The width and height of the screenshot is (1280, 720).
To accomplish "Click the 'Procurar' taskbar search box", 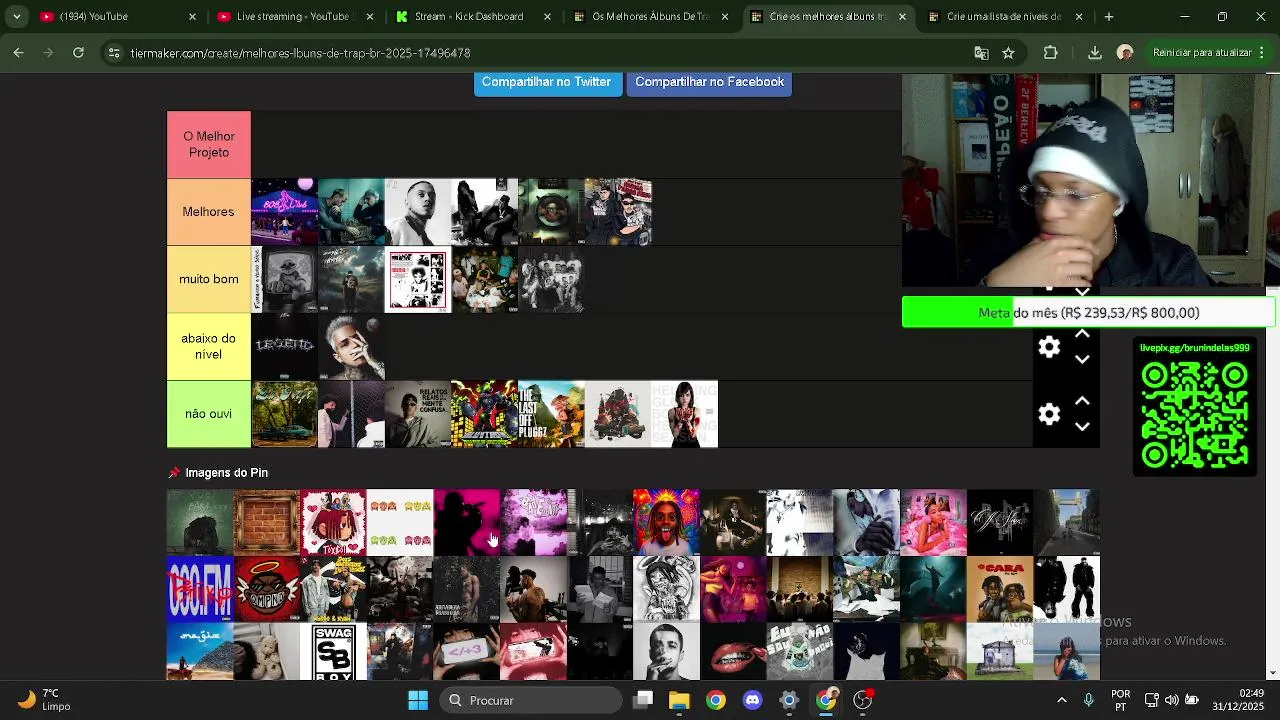I will click(531, 700).
